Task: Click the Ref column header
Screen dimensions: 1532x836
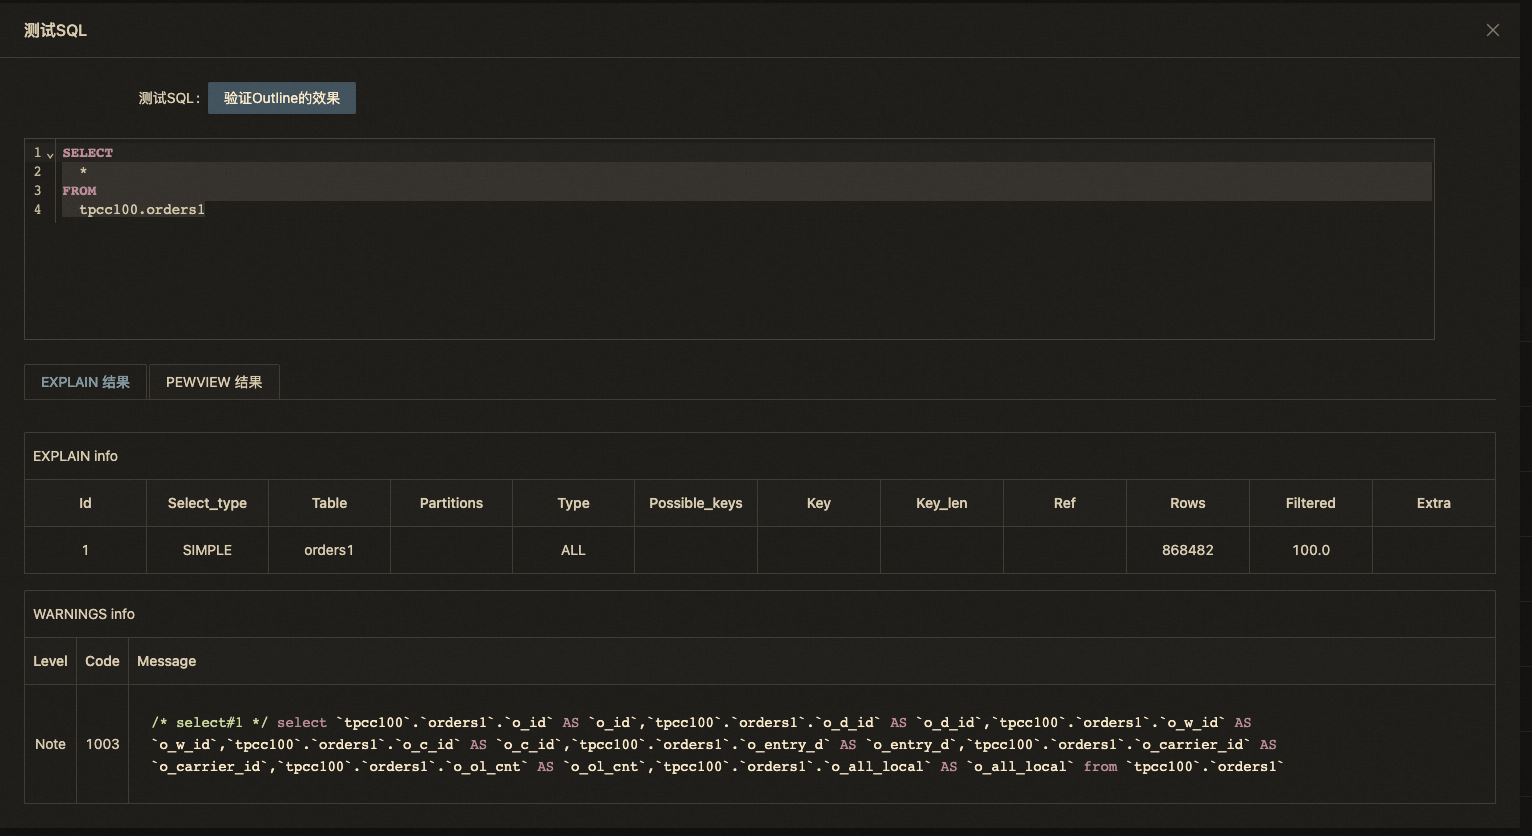Action: pyautogui.click(x=1065, y=503)
